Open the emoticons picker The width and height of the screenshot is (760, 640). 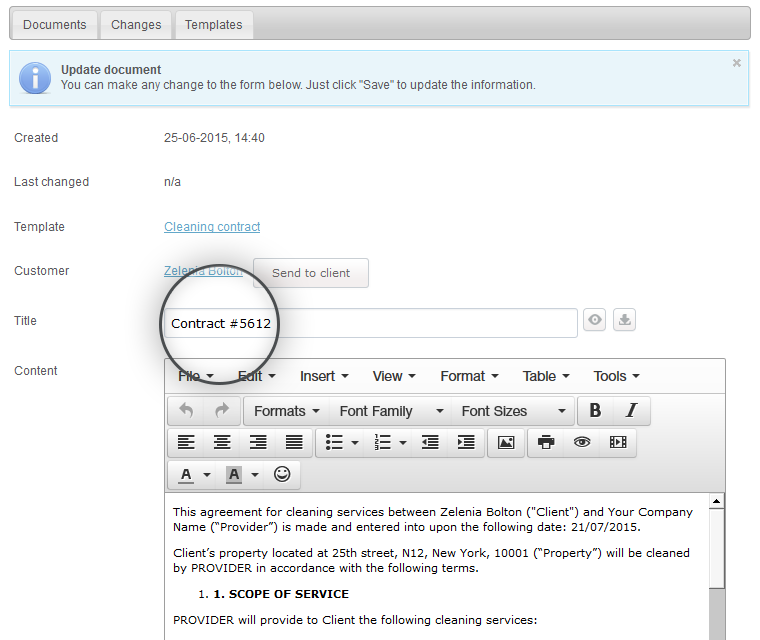coord(282,474)
